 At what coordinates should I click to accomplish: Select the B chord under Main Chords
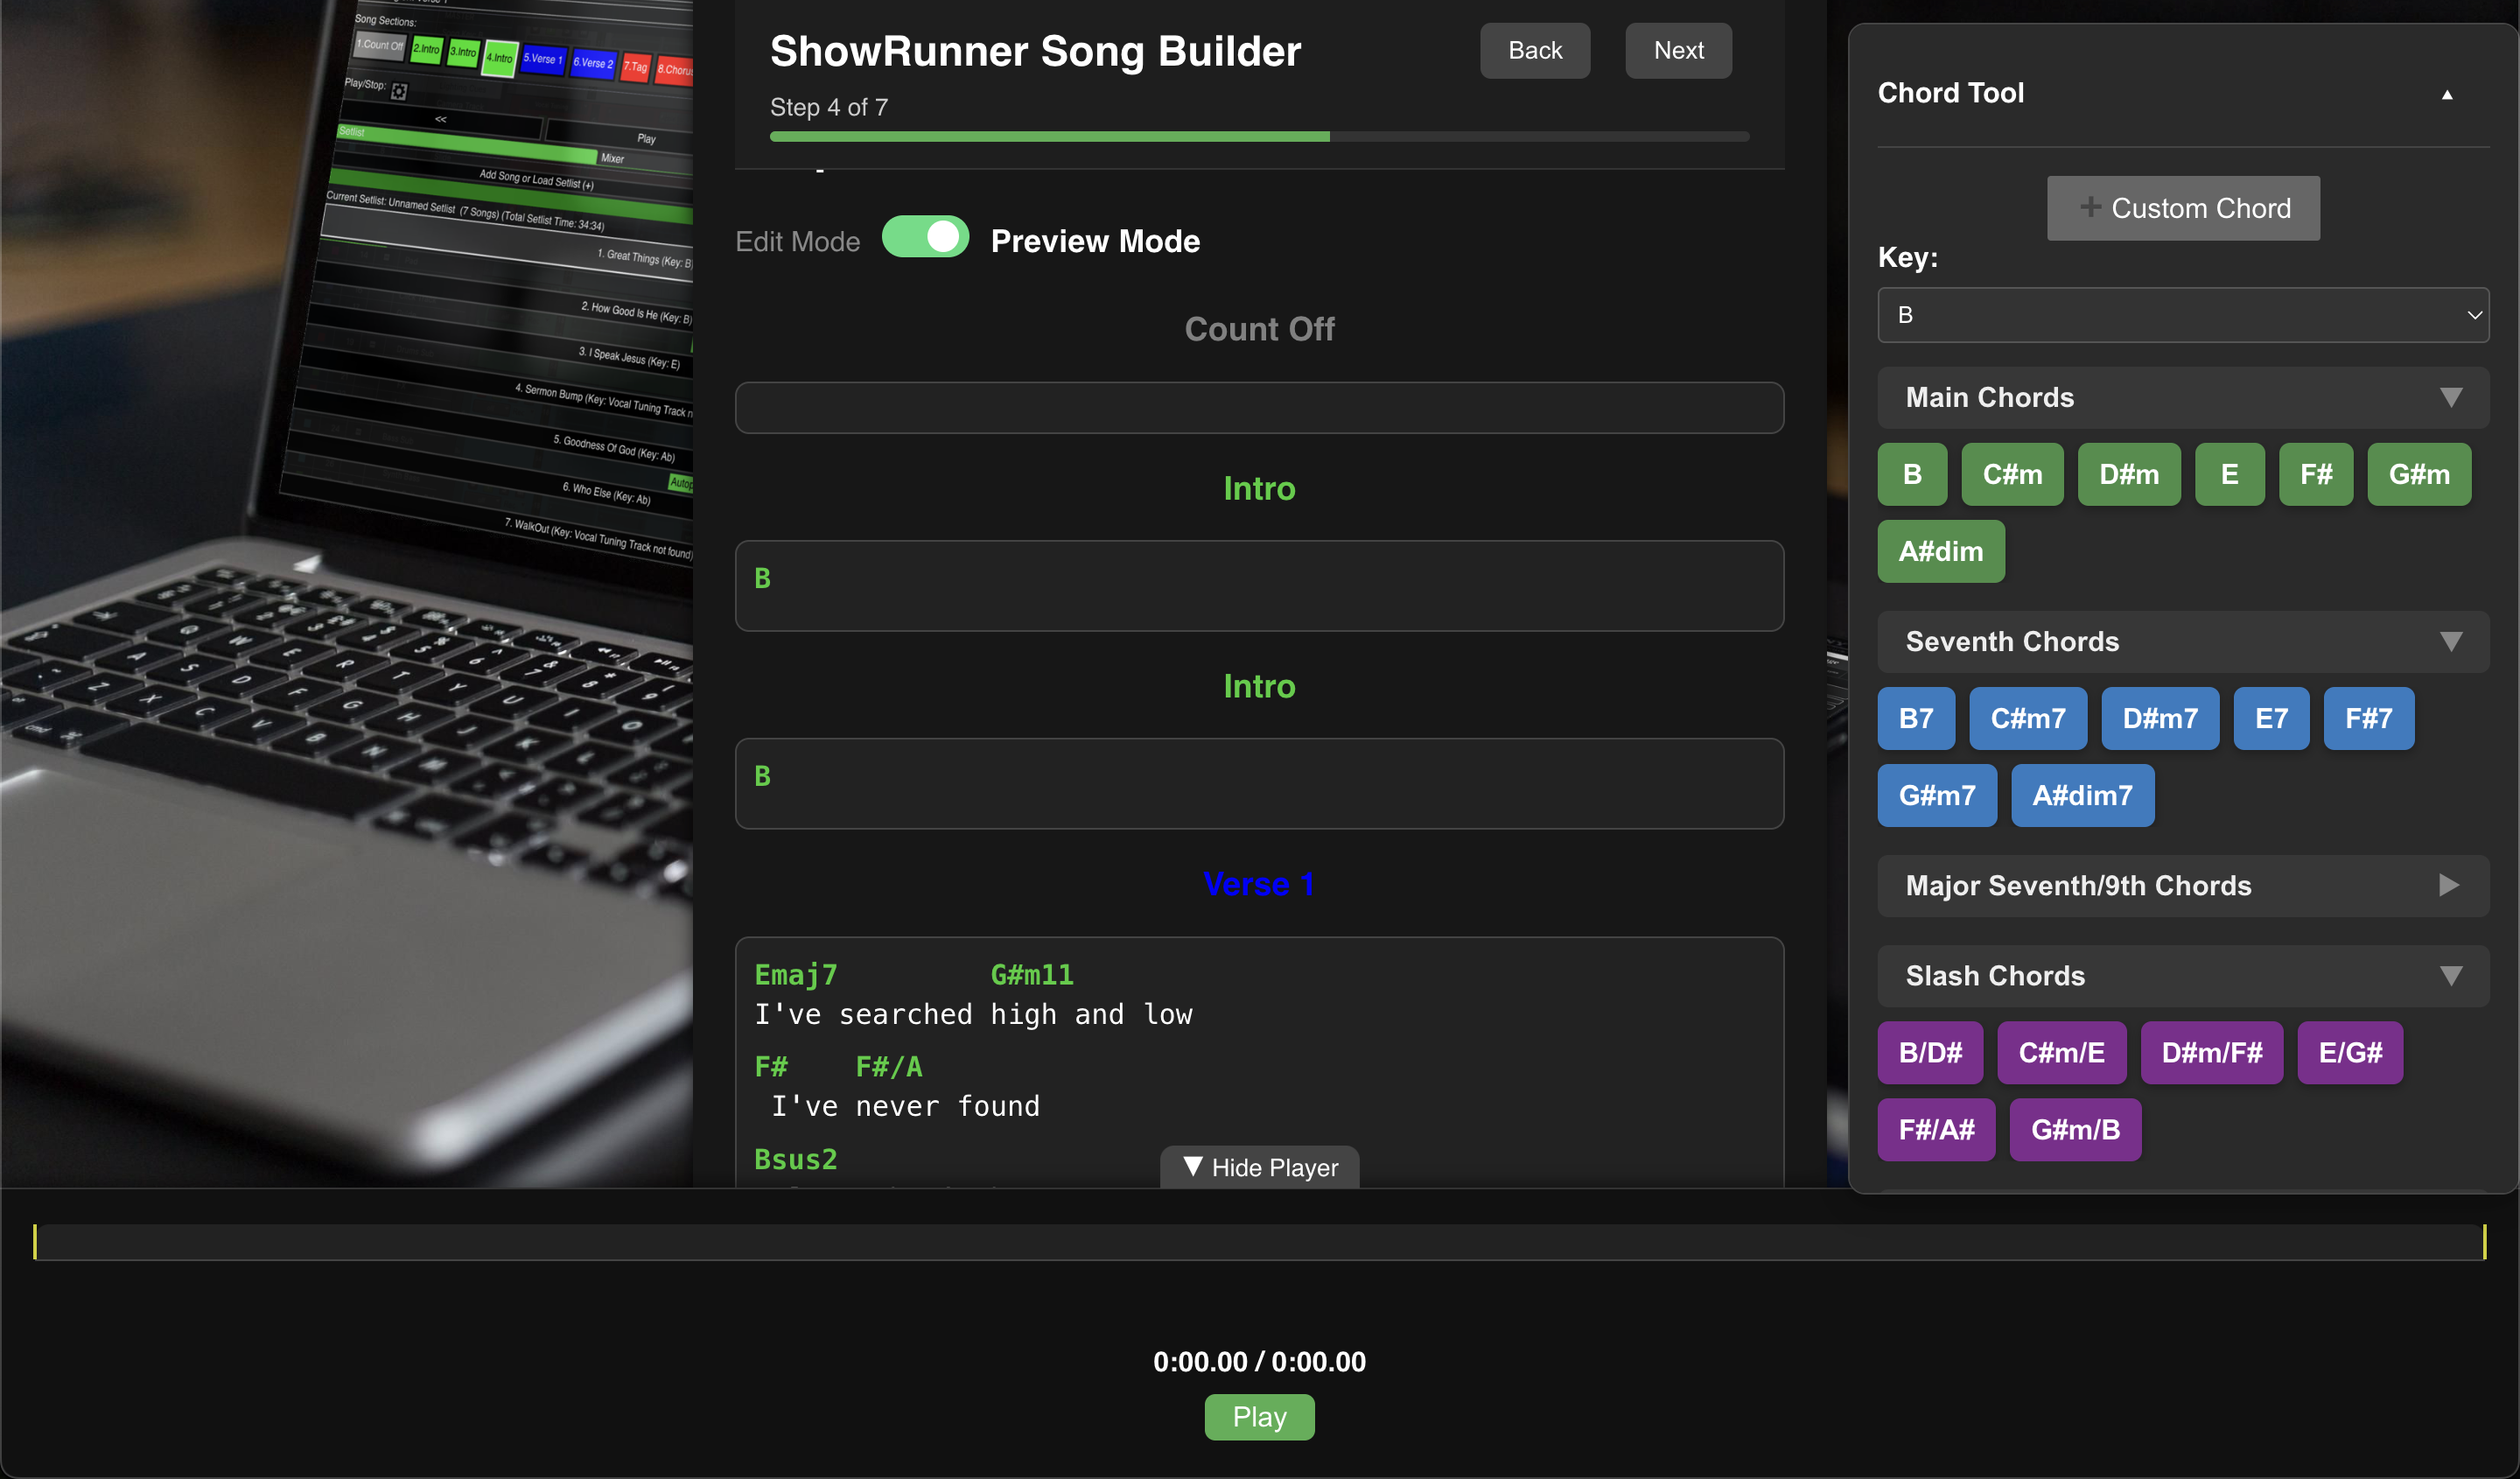click(x=1912, y=474)
